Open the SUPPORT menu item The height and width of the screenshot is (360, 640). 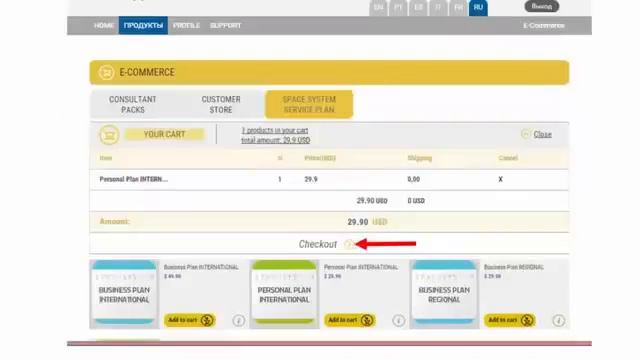[x=225, y=25]
